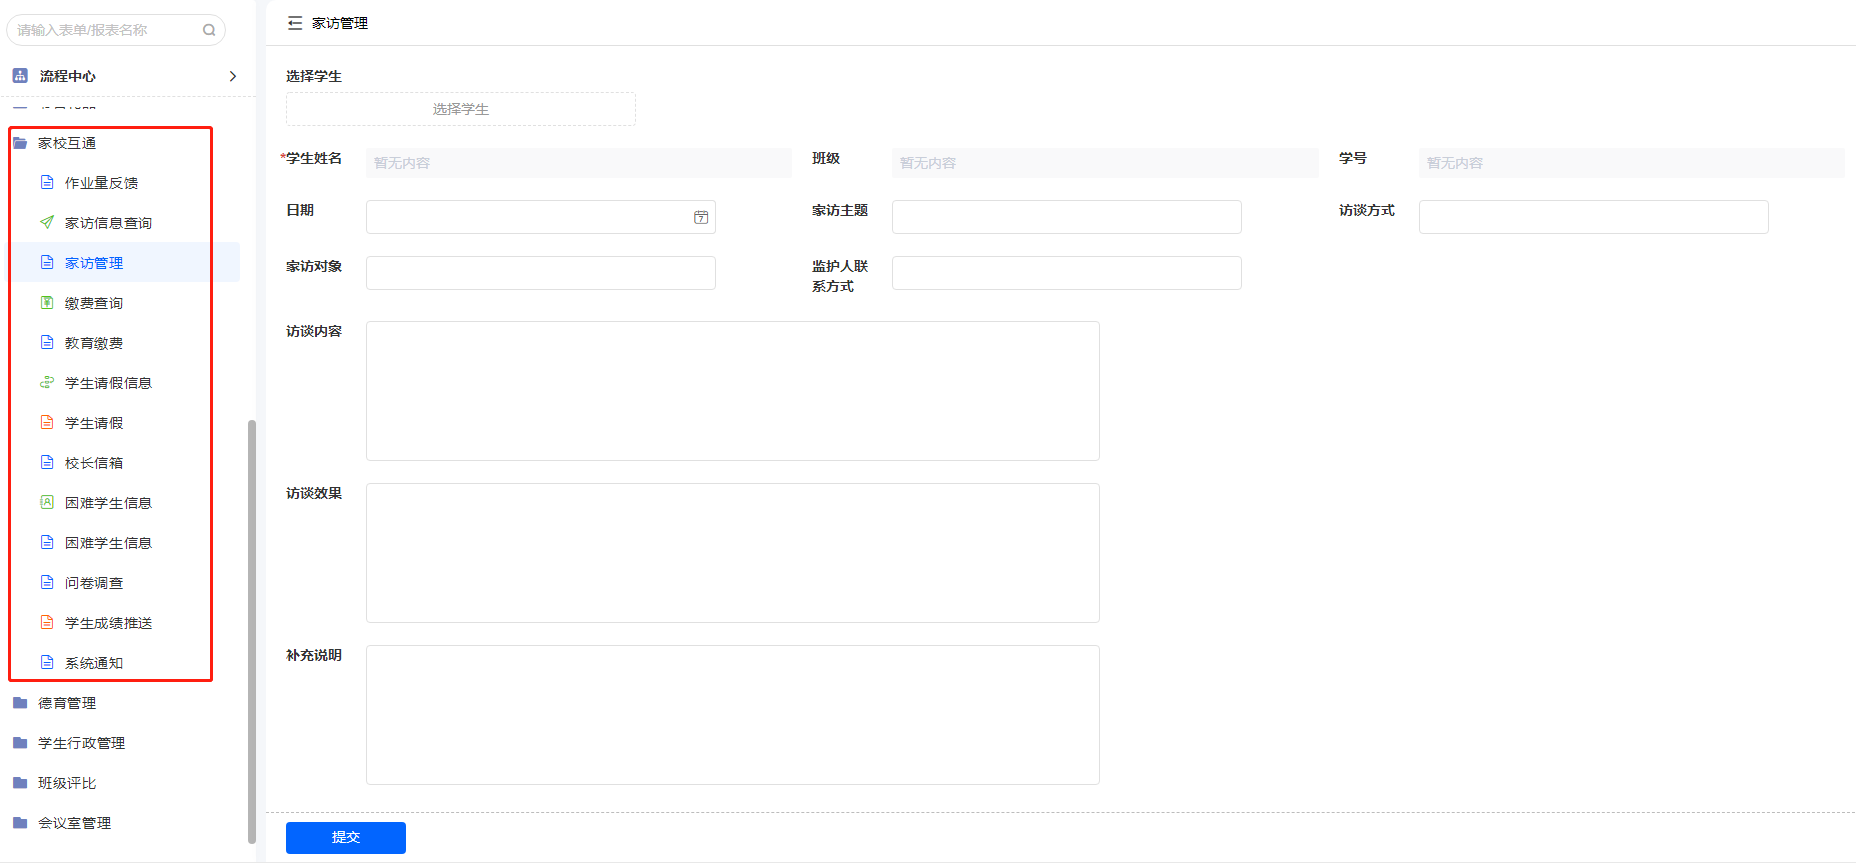Click the 日期 date input field
The height and width of the screenshot is (865, 1856).
(541, 217)
